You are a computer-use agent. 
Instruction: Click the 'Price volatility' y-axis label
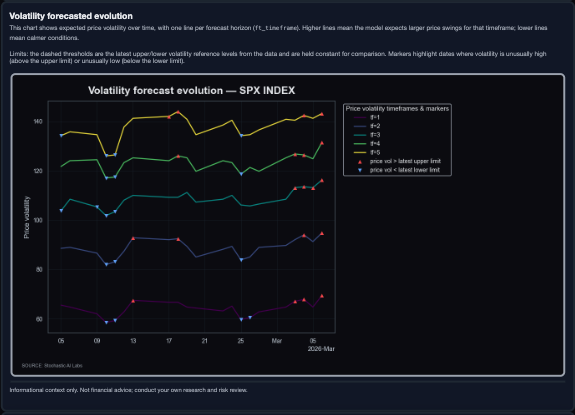click(26, 217)
